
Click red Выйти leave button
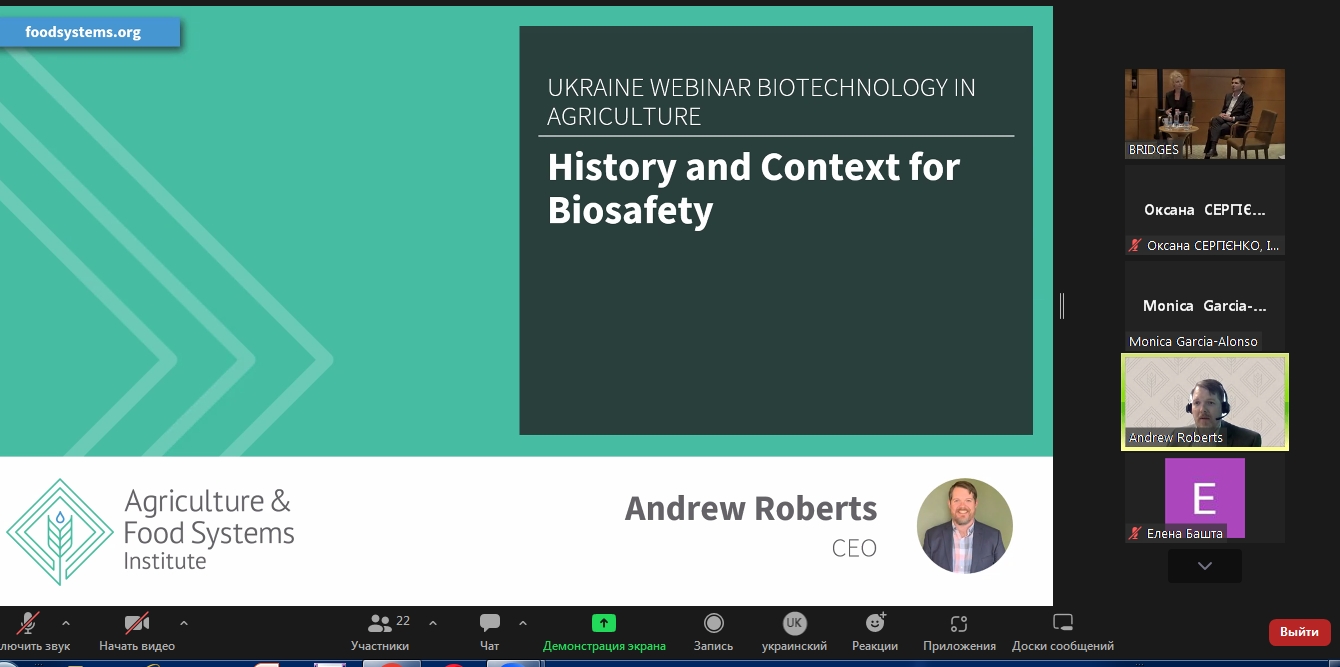pyautogui.click(x=1299, y=632)
